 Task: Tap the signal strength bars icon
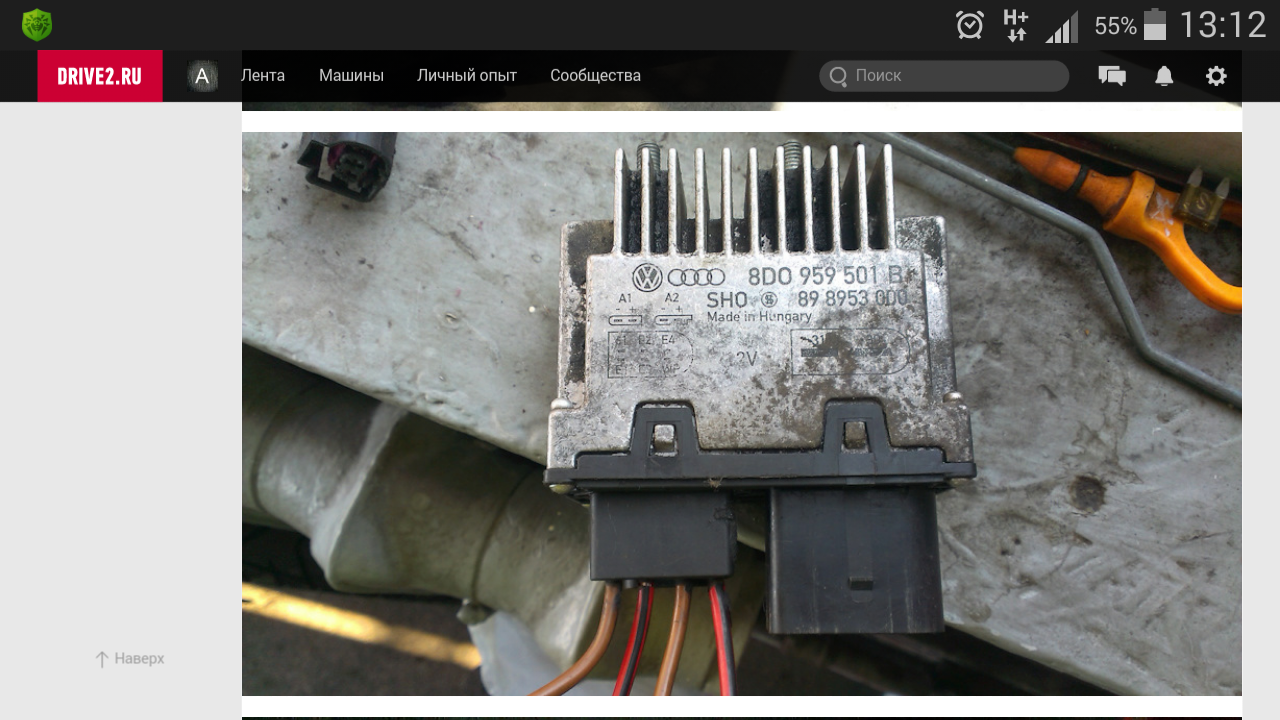(1062, 27)
